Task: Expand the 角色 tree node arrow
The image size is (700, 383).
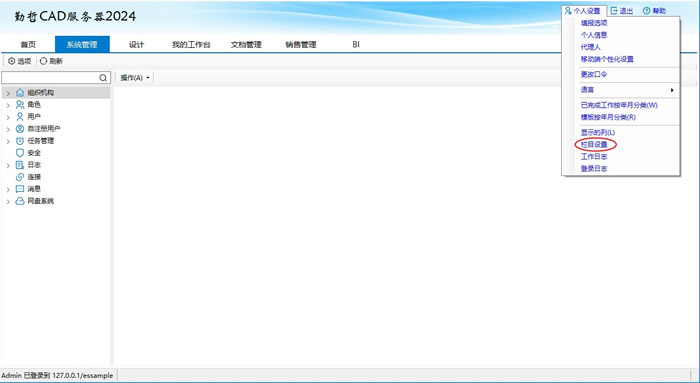Action: 8,105
